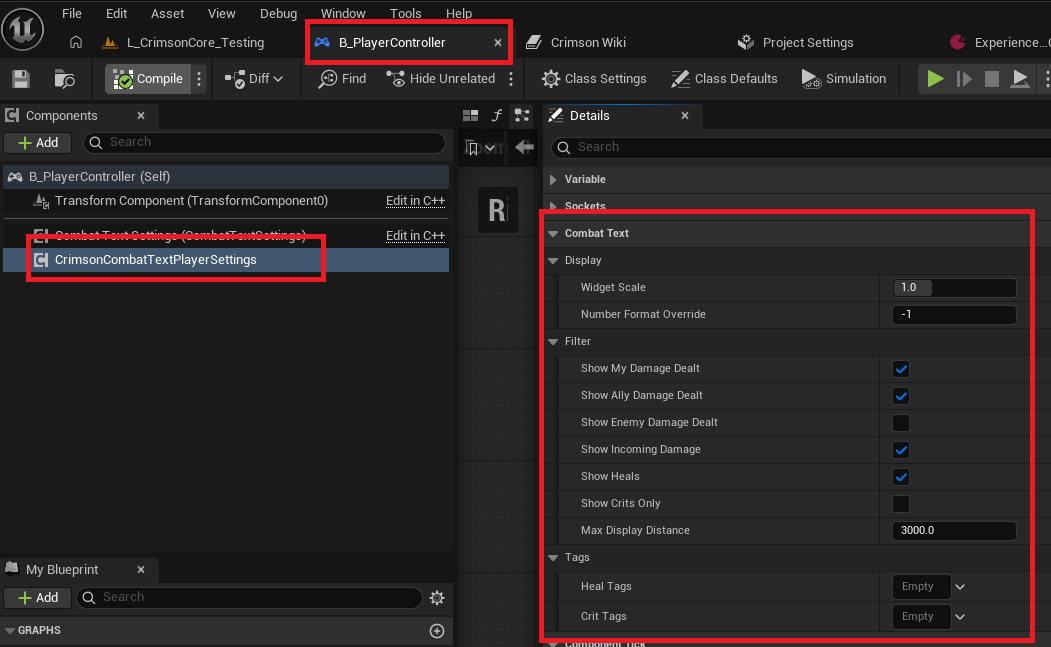The image size is (1051, 647).
Task: Close the Components panel
Action: pos(141,115)
